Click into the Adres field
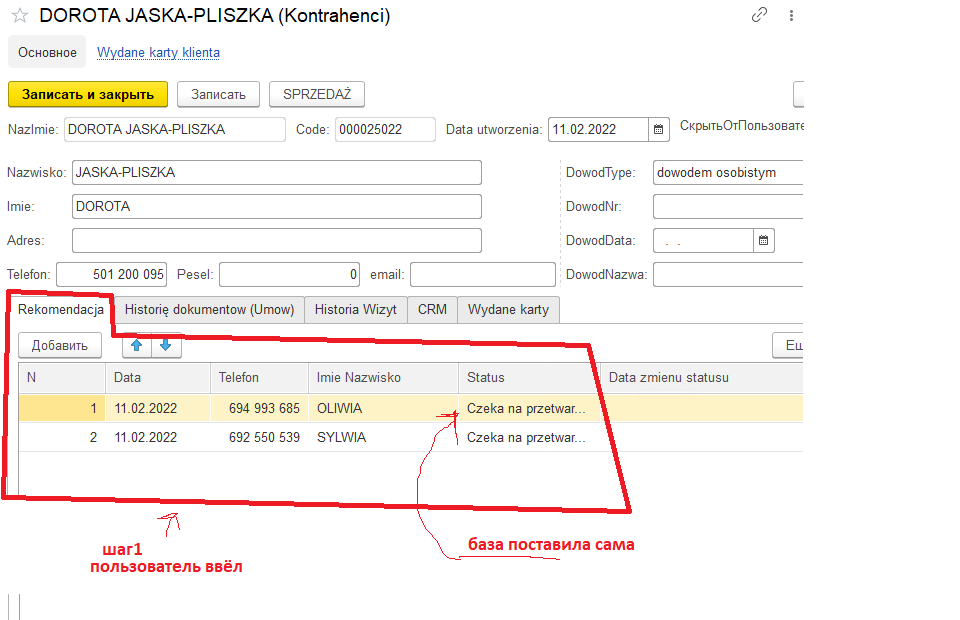This screenshot has width=960, height=620. point(276,241)
